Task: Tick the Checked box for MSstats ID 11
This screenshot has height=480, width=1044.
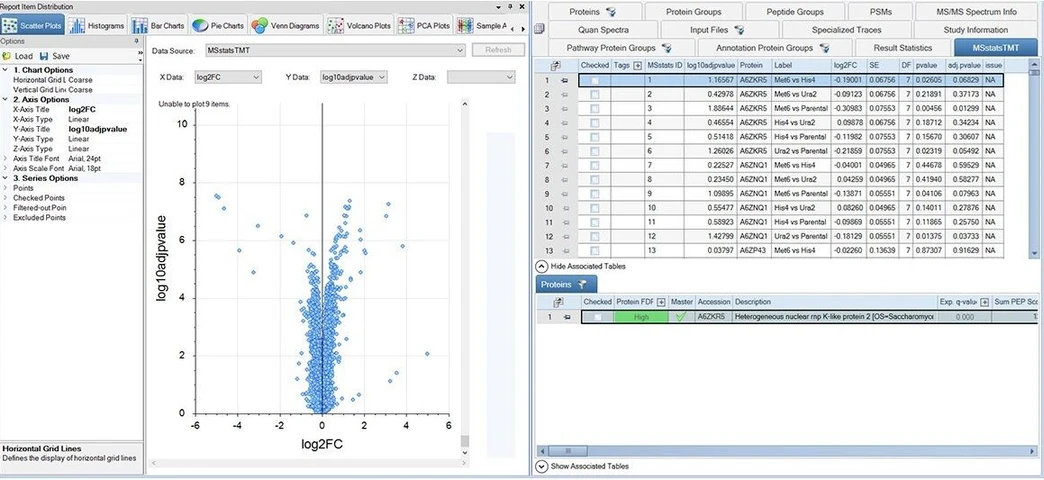Action: click(595, 222)
